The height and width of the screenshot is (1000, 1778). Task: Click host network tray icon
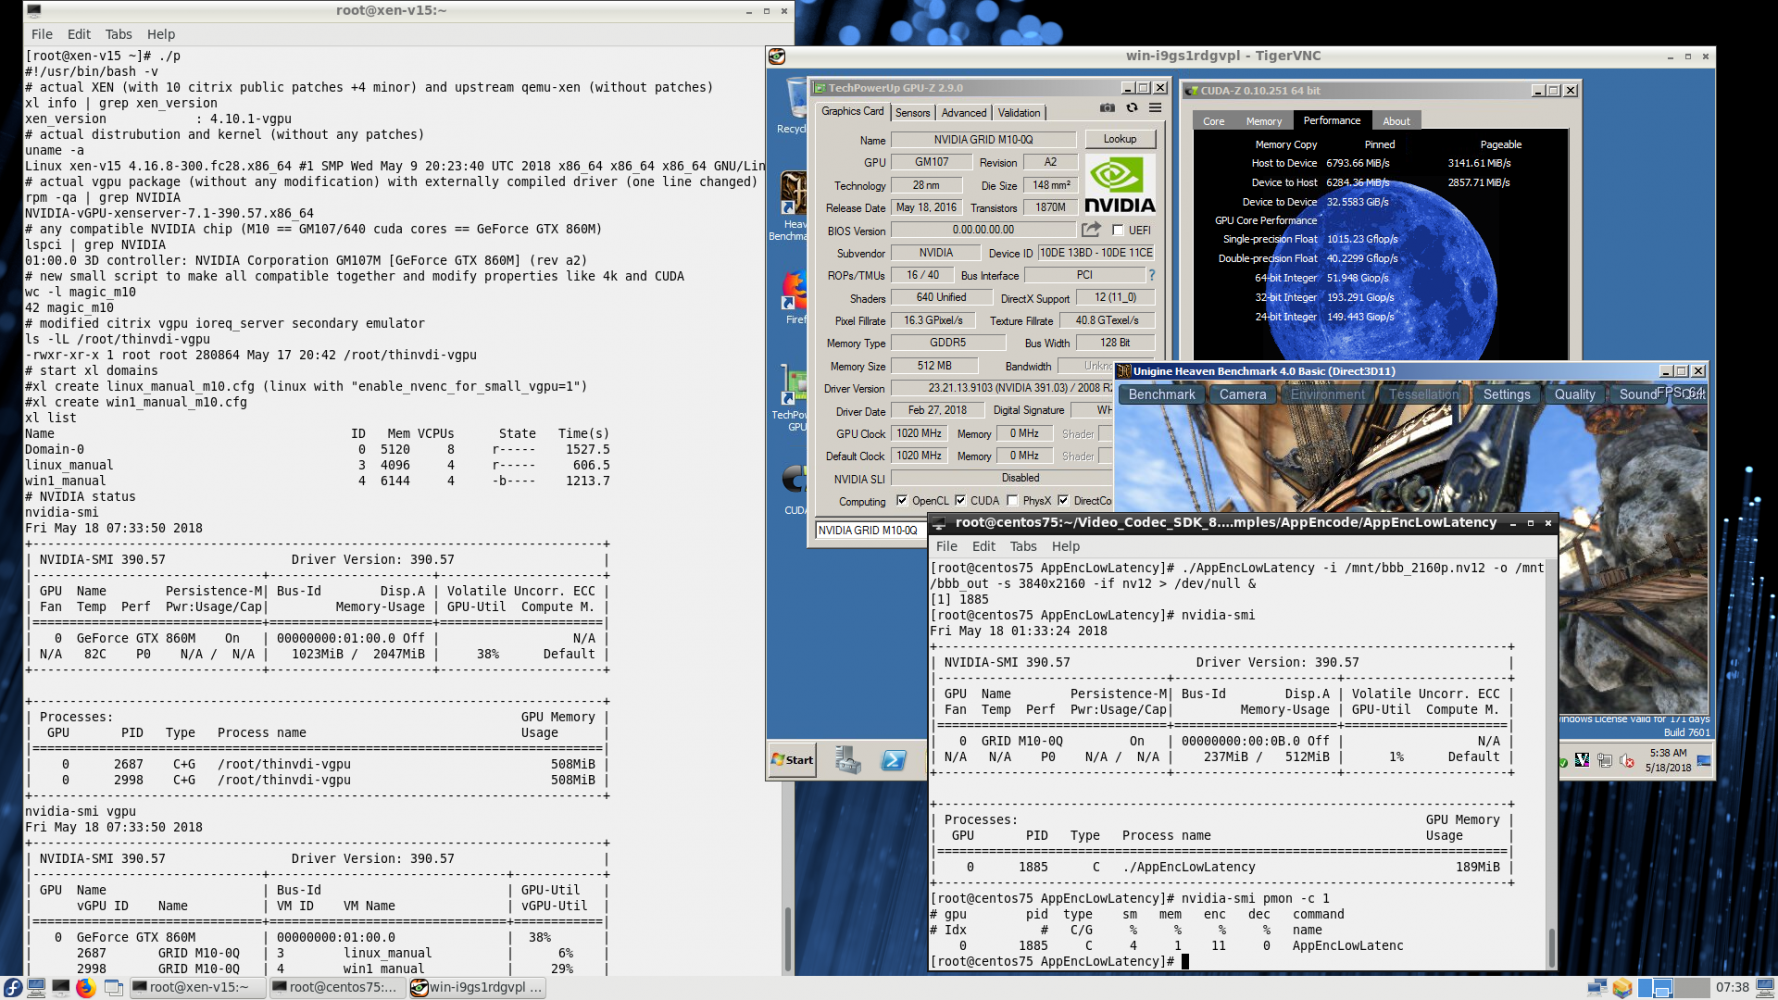point(1597,988)
